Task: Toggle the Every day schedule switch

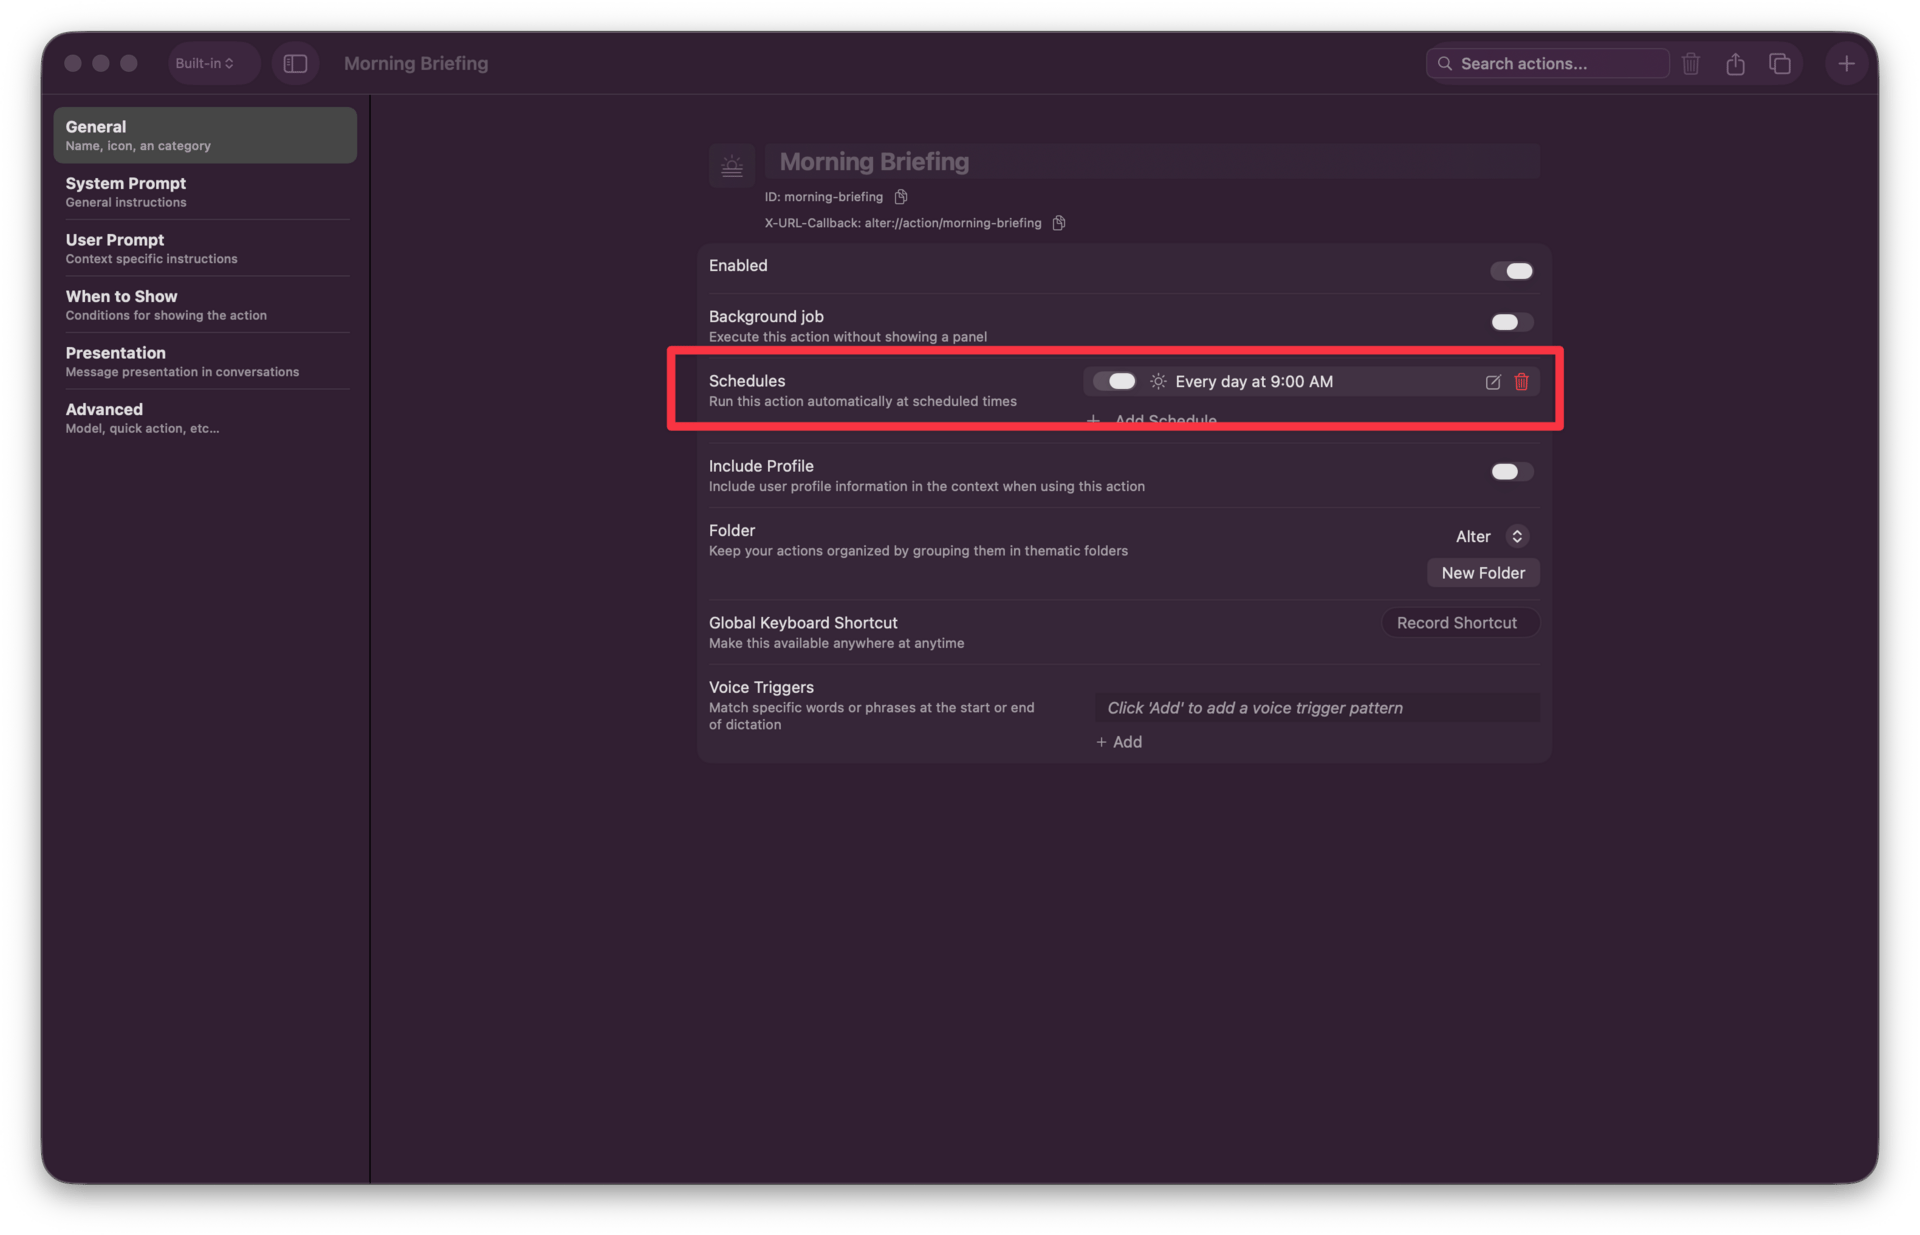Action: (1114, 381)
